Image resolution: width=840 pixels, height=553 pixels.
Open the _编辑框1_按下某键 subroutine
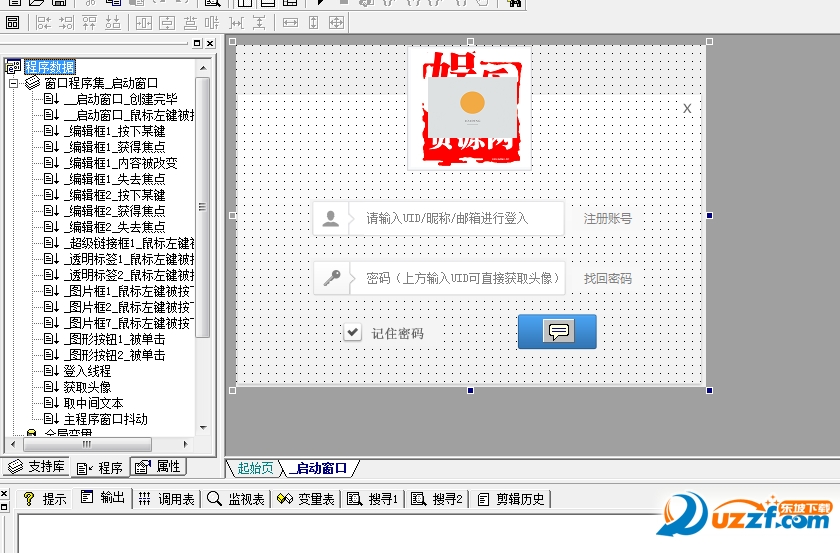coord(114,131)
